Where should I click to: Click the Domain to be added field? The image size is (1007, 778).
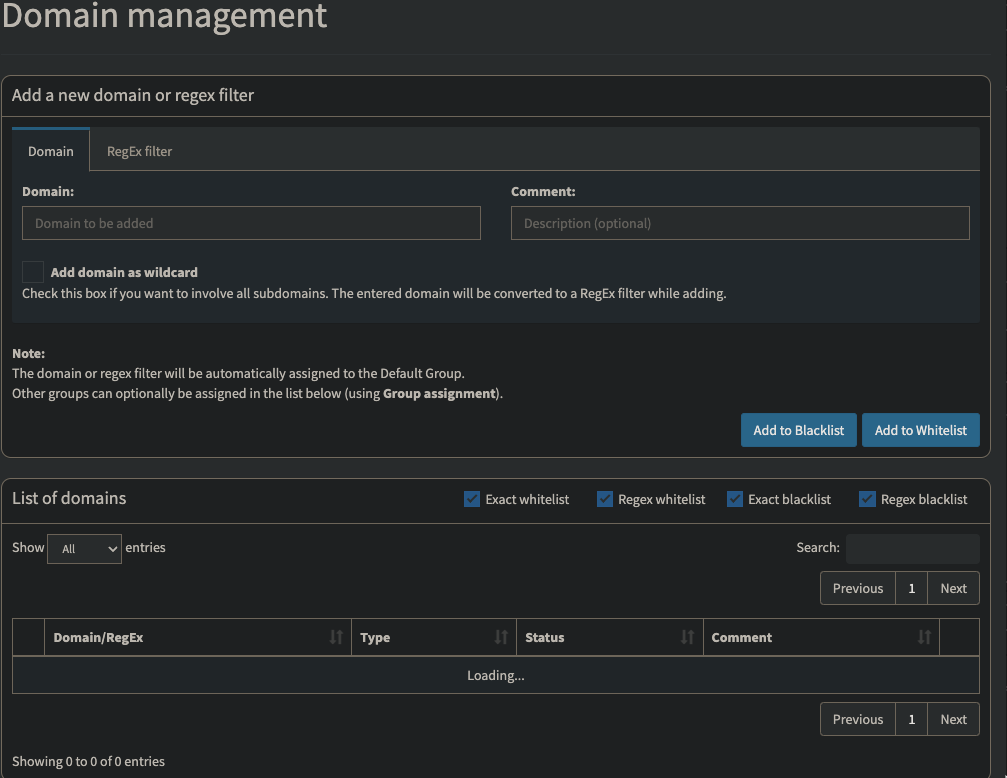tap(250, 222)
